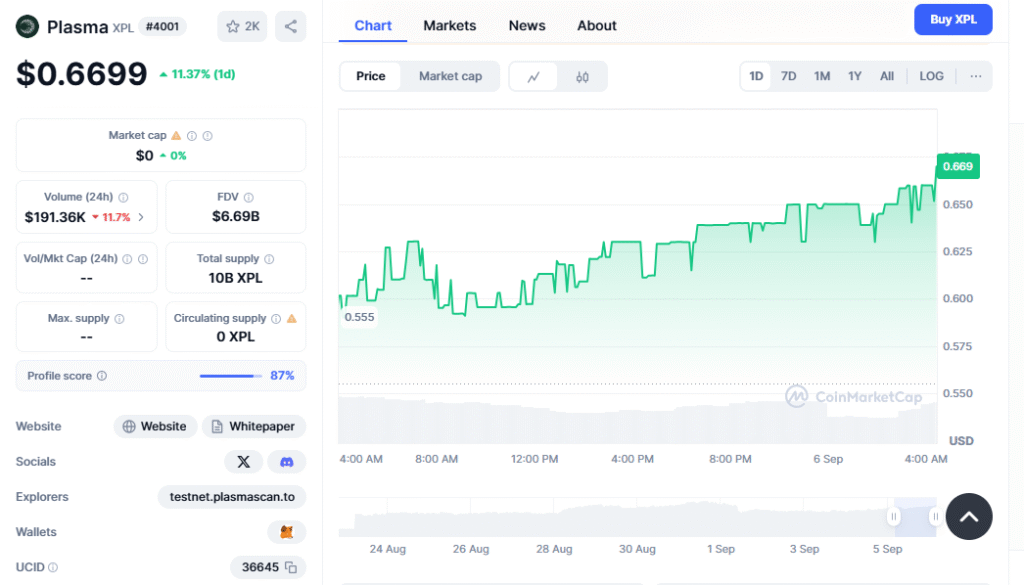The height and width of the screenshot is (585, 1024).
Task: Open second Vol/Mkt Cap info icon
Action: tap(143, 259)
